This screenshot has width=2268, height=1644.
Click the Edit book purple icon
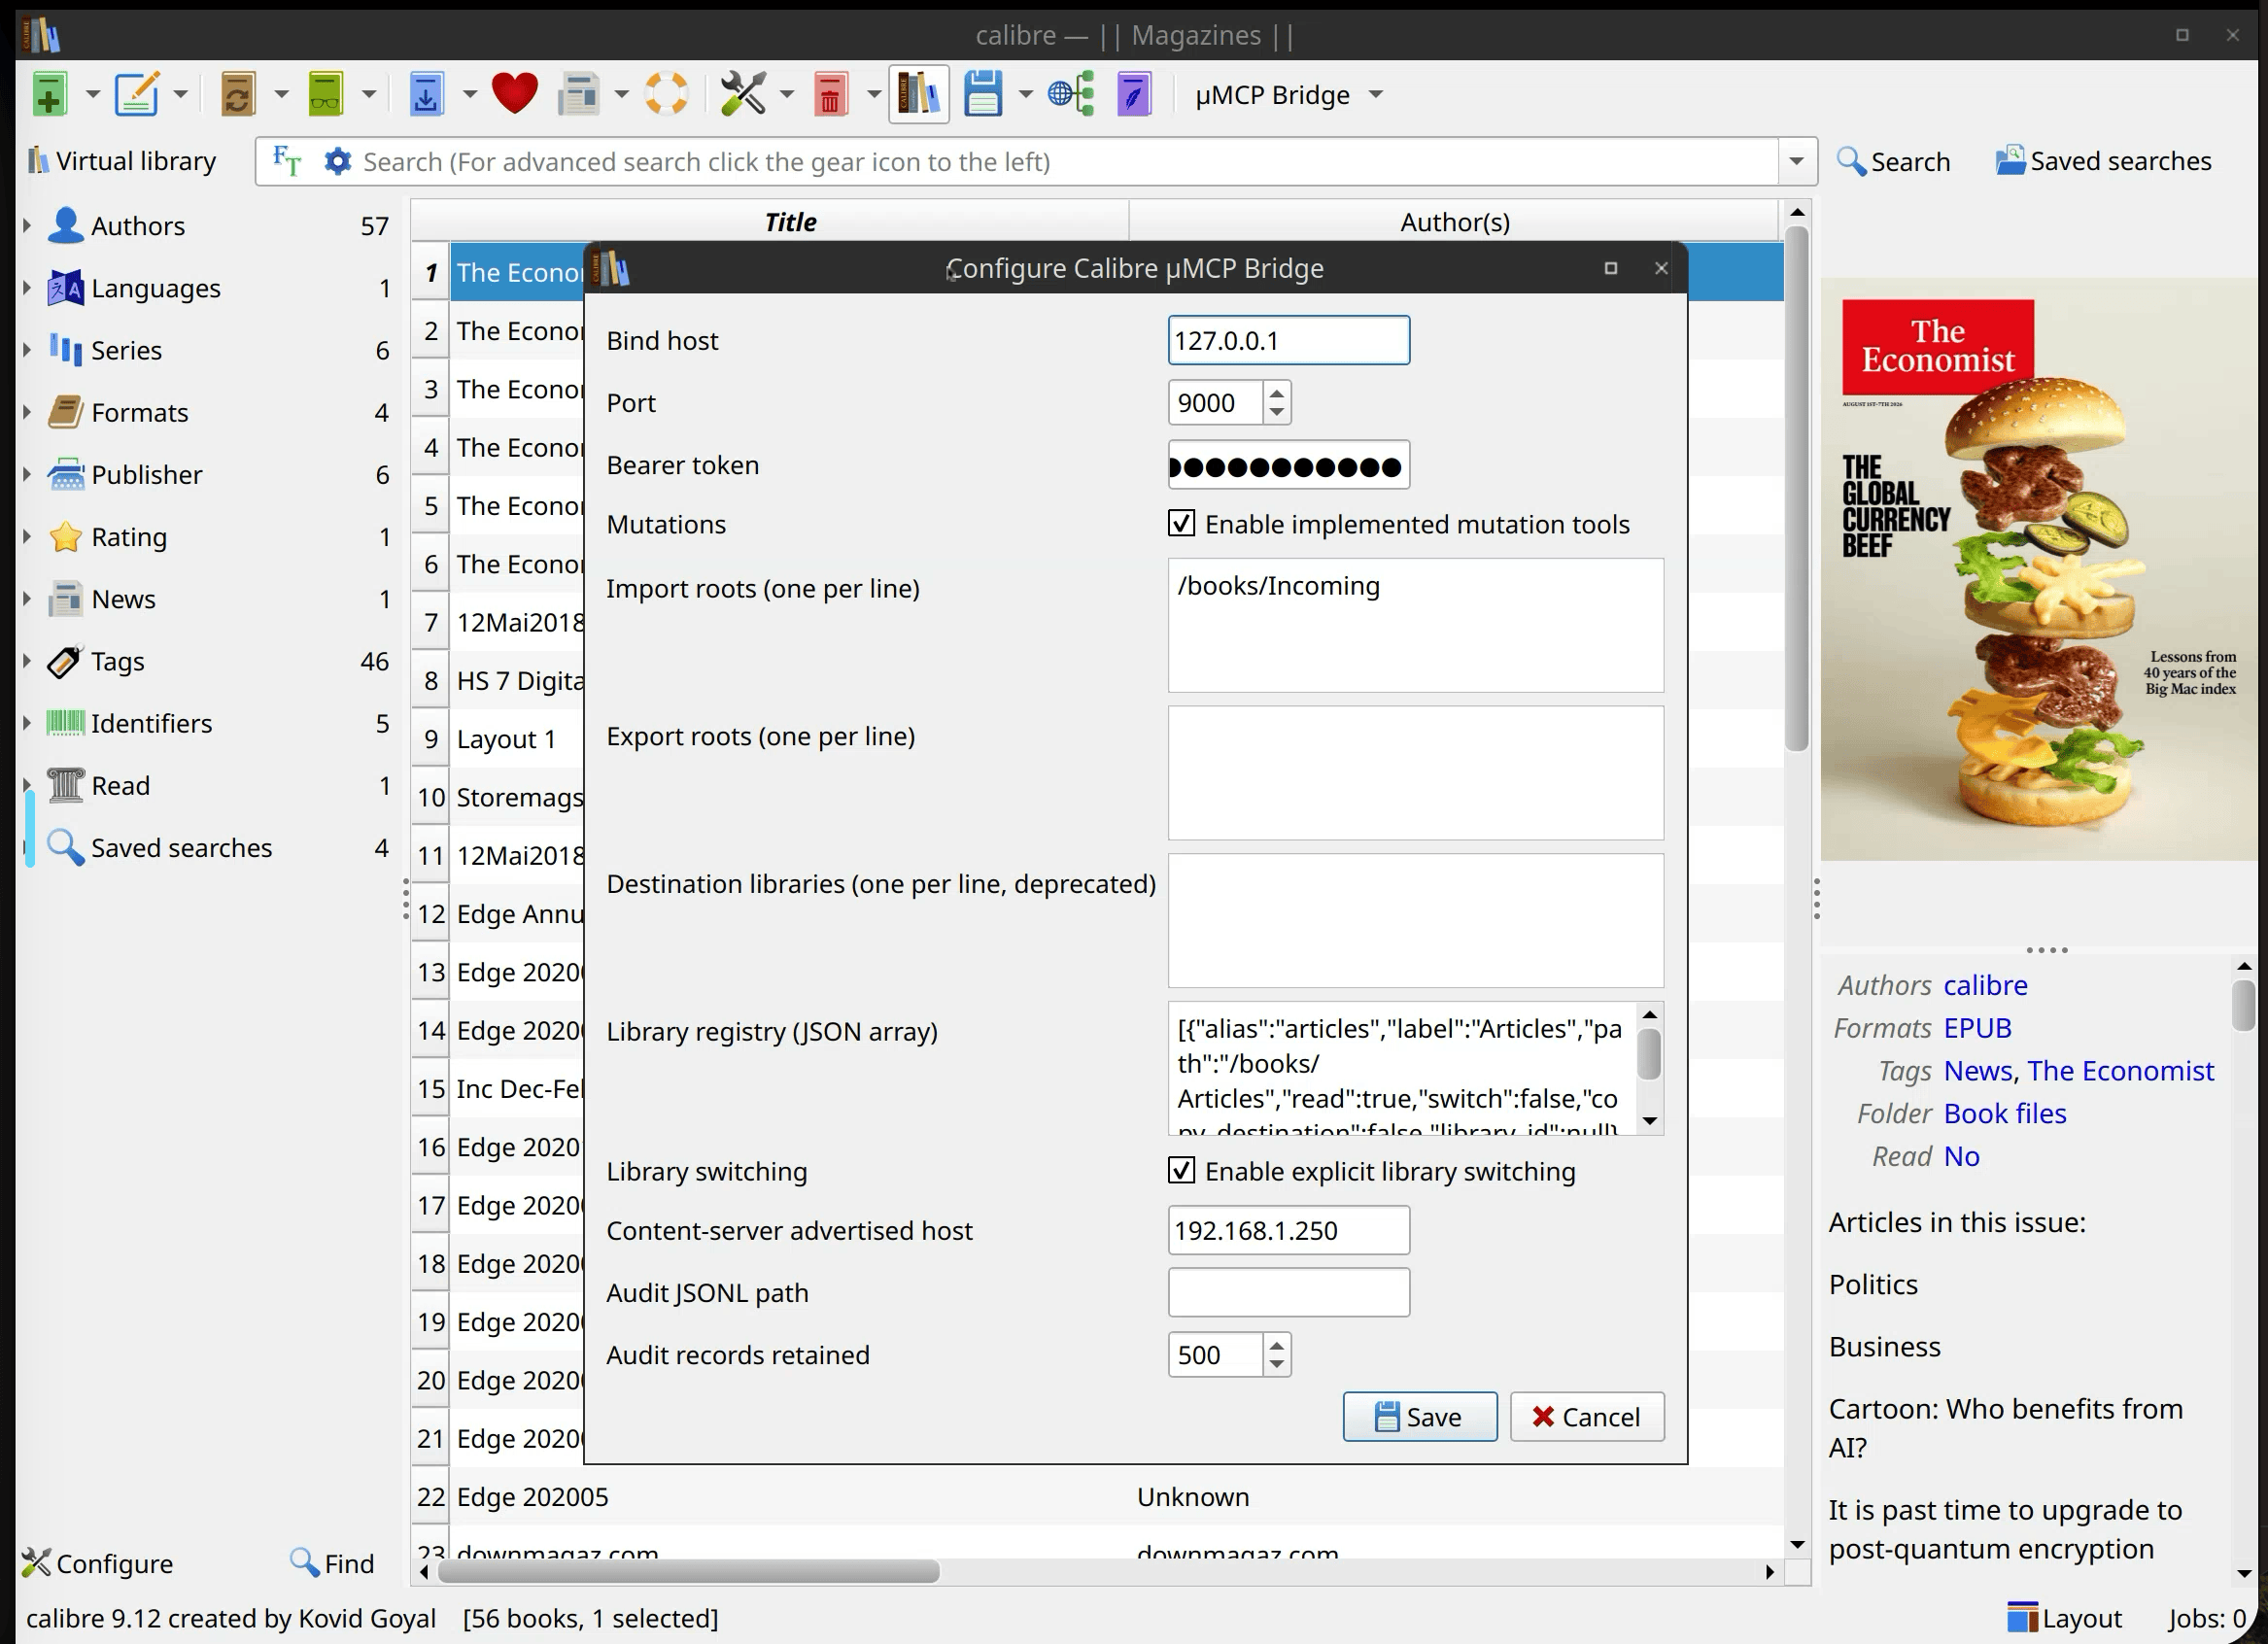[x=1134, y=95]
